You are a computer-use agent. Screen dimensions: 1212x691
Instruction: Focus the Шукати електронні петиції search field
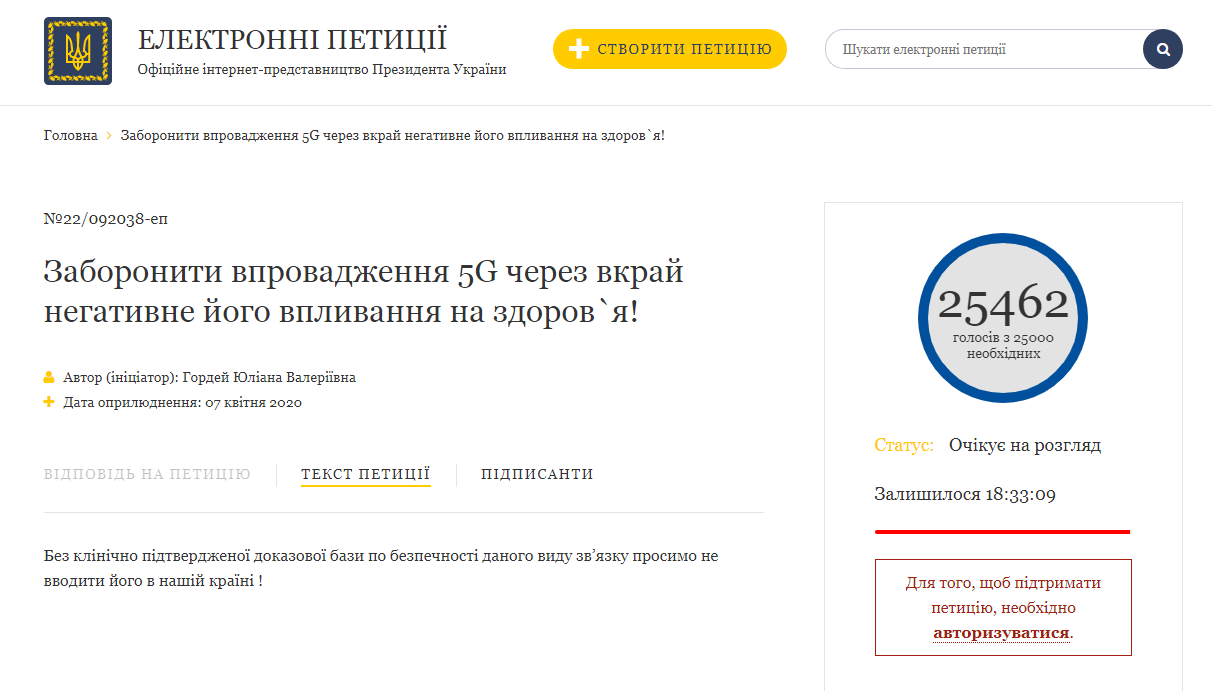pos(985,49)
